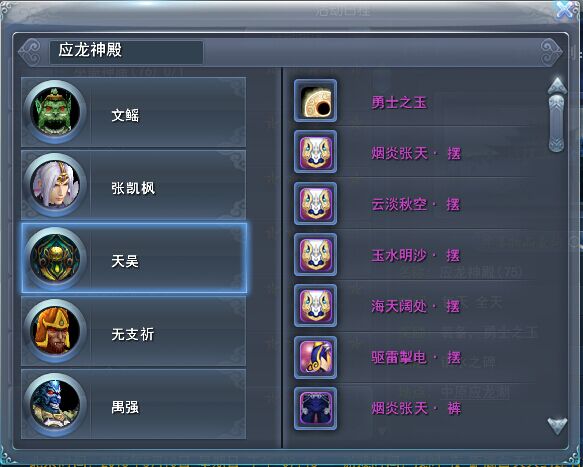Click the 云淡秋空·摆 item icon

point(316,203)
